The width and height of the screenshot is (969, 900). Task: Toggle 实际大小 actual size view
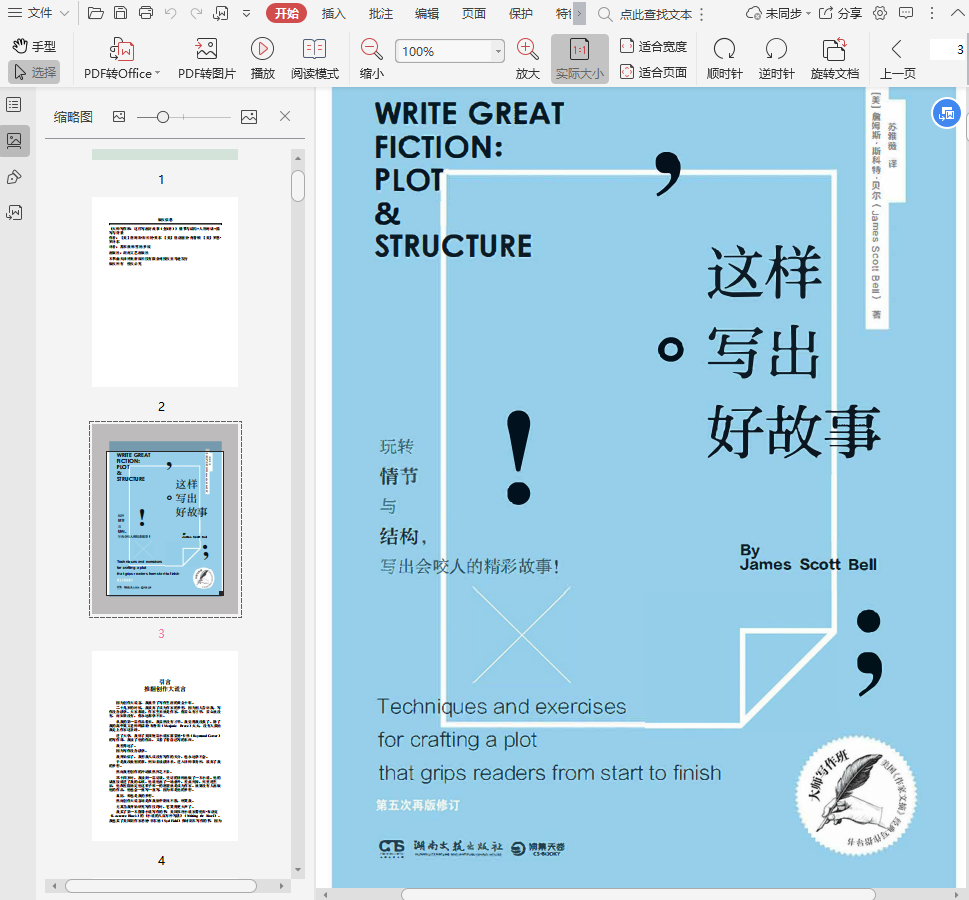[x=580, y=59]
